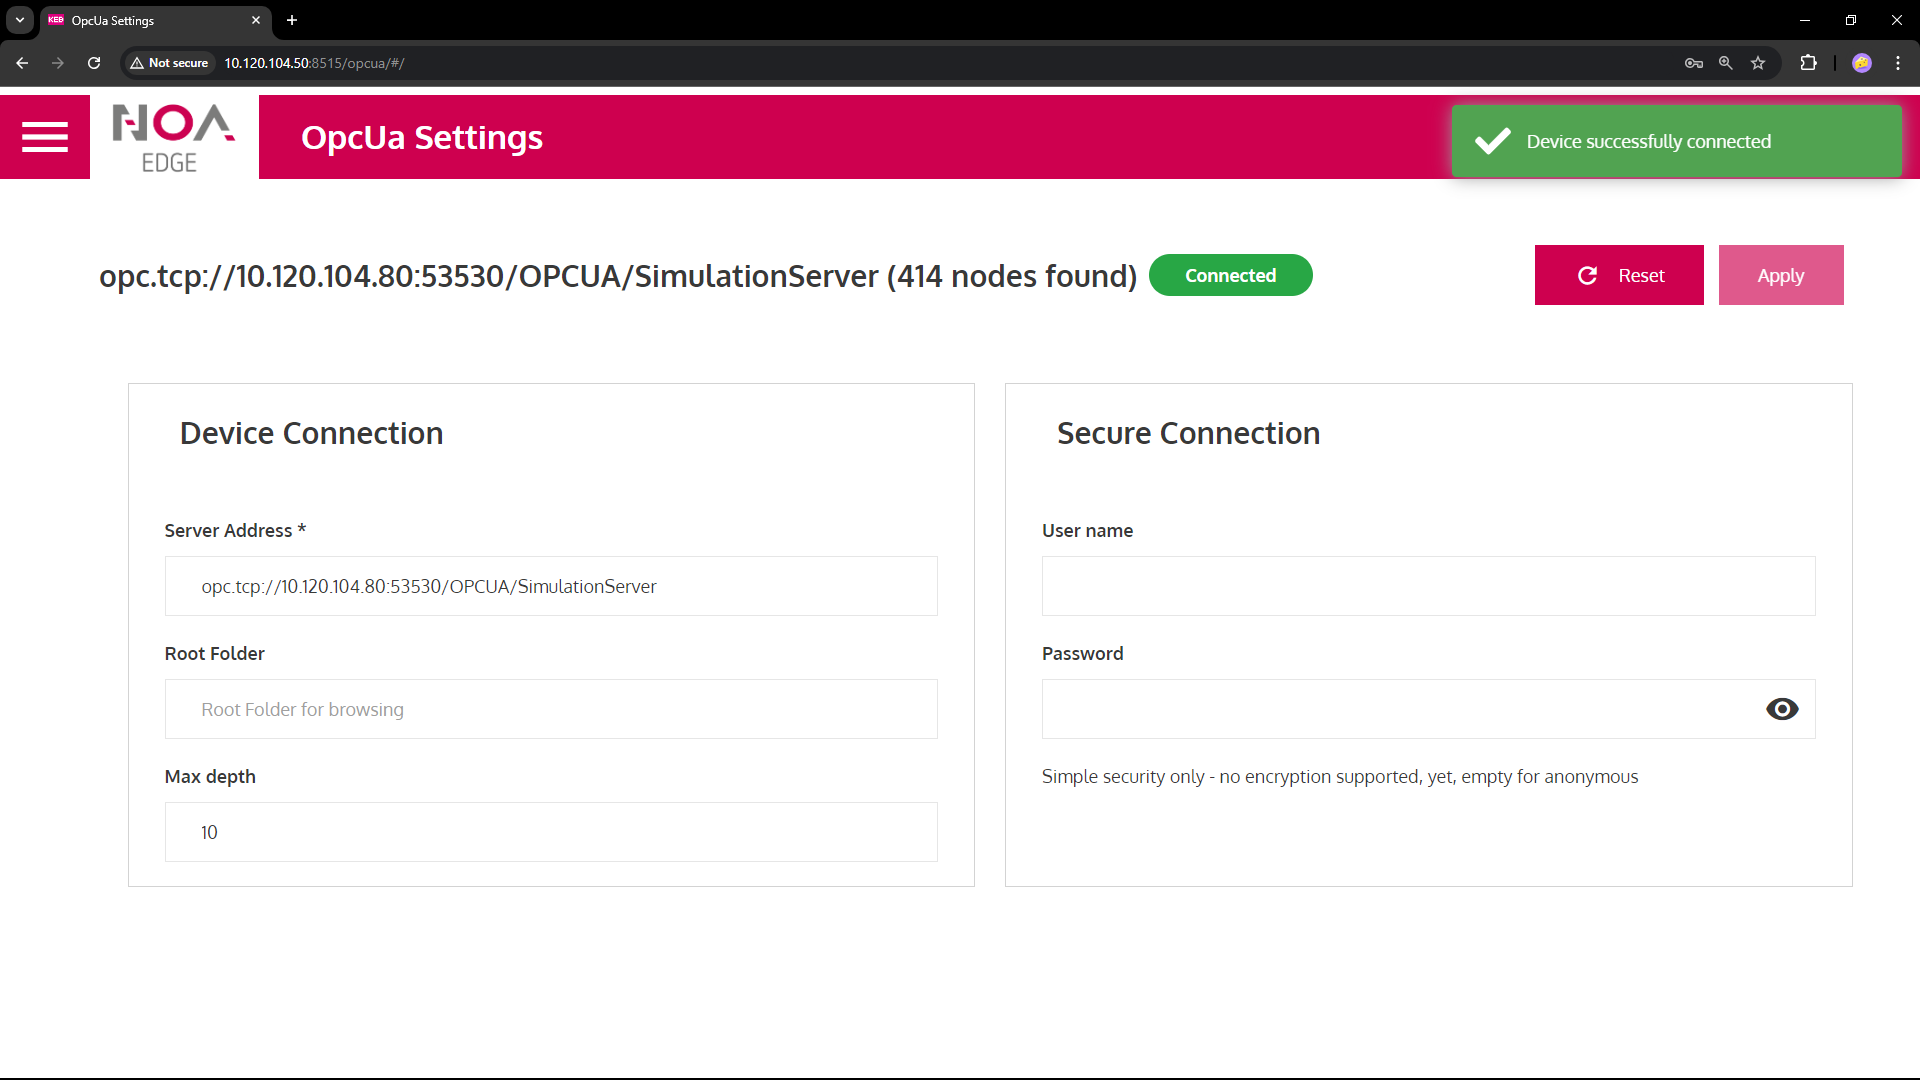Focus the Root Folder field
1920x1080 pixels.
(x=551, y=709)
